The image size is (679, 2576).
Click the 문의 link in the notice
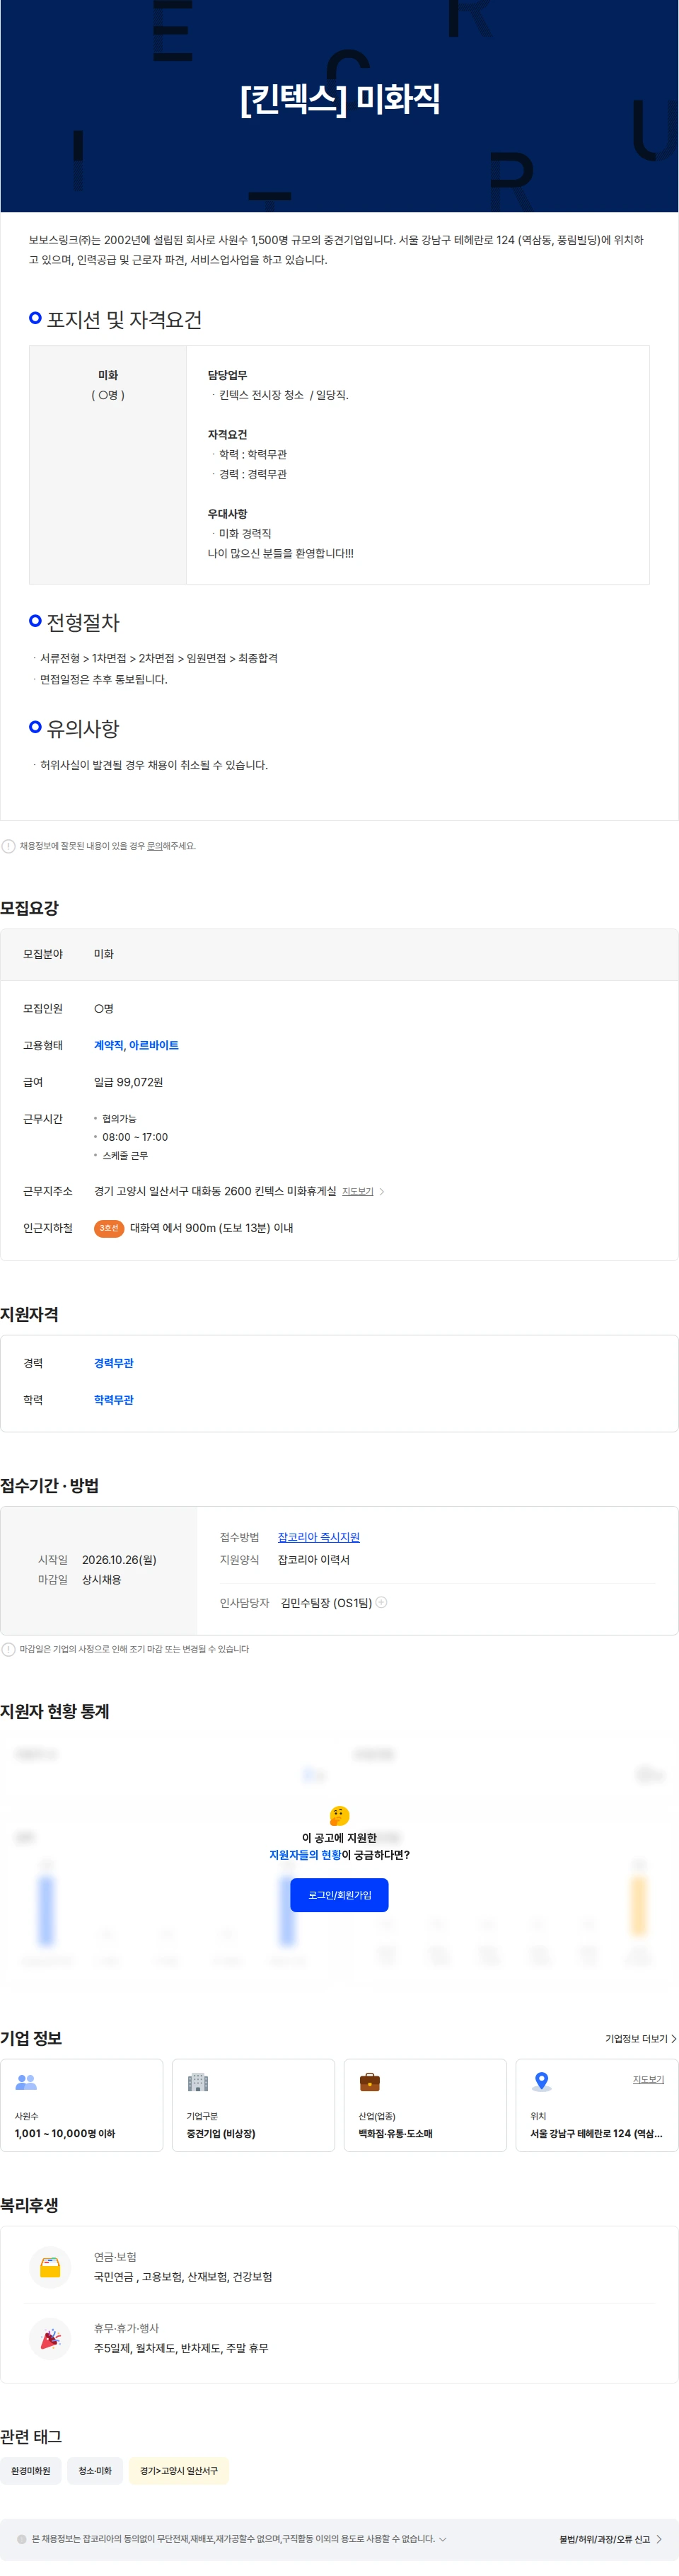pyautogui.click(x=154, y=845)
